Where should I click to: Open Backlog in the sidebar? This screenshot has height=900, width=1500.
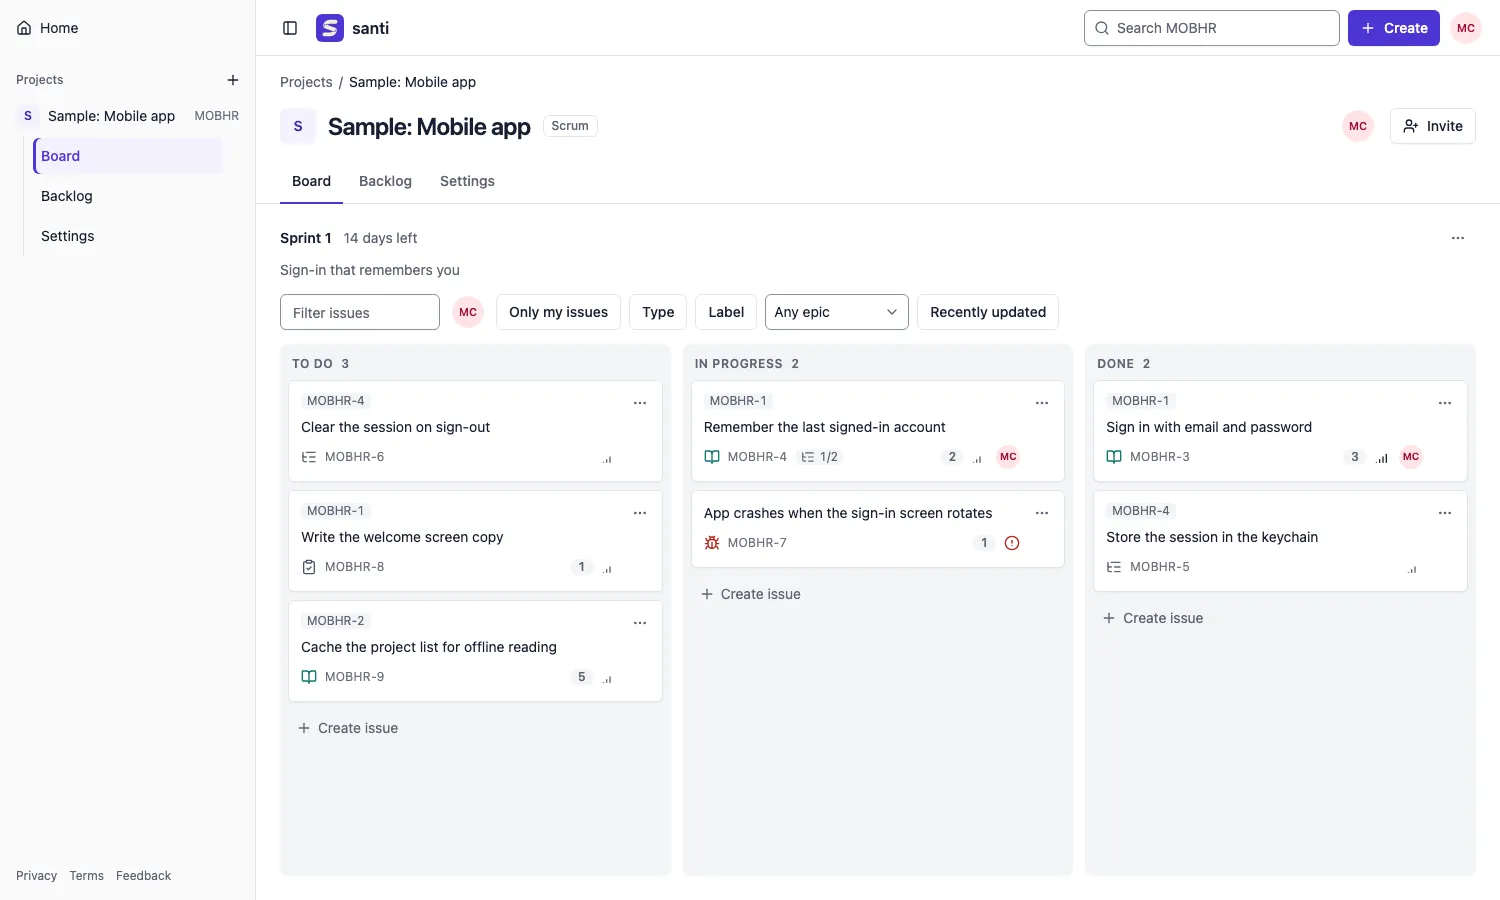pos(128,196)
